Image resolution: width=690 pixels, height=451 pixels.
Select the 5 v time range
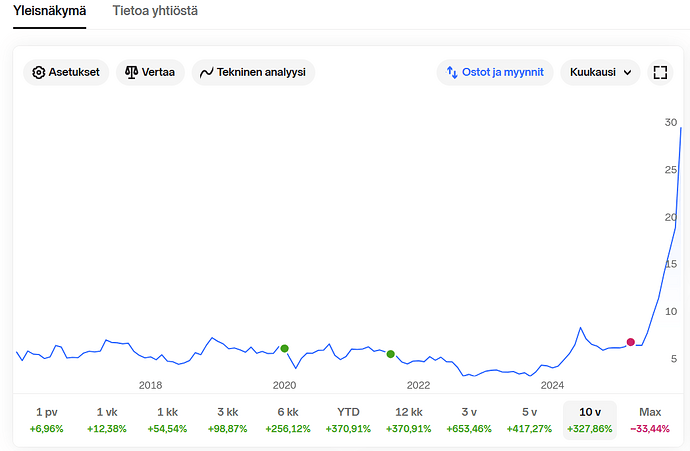tap(530, 419)
